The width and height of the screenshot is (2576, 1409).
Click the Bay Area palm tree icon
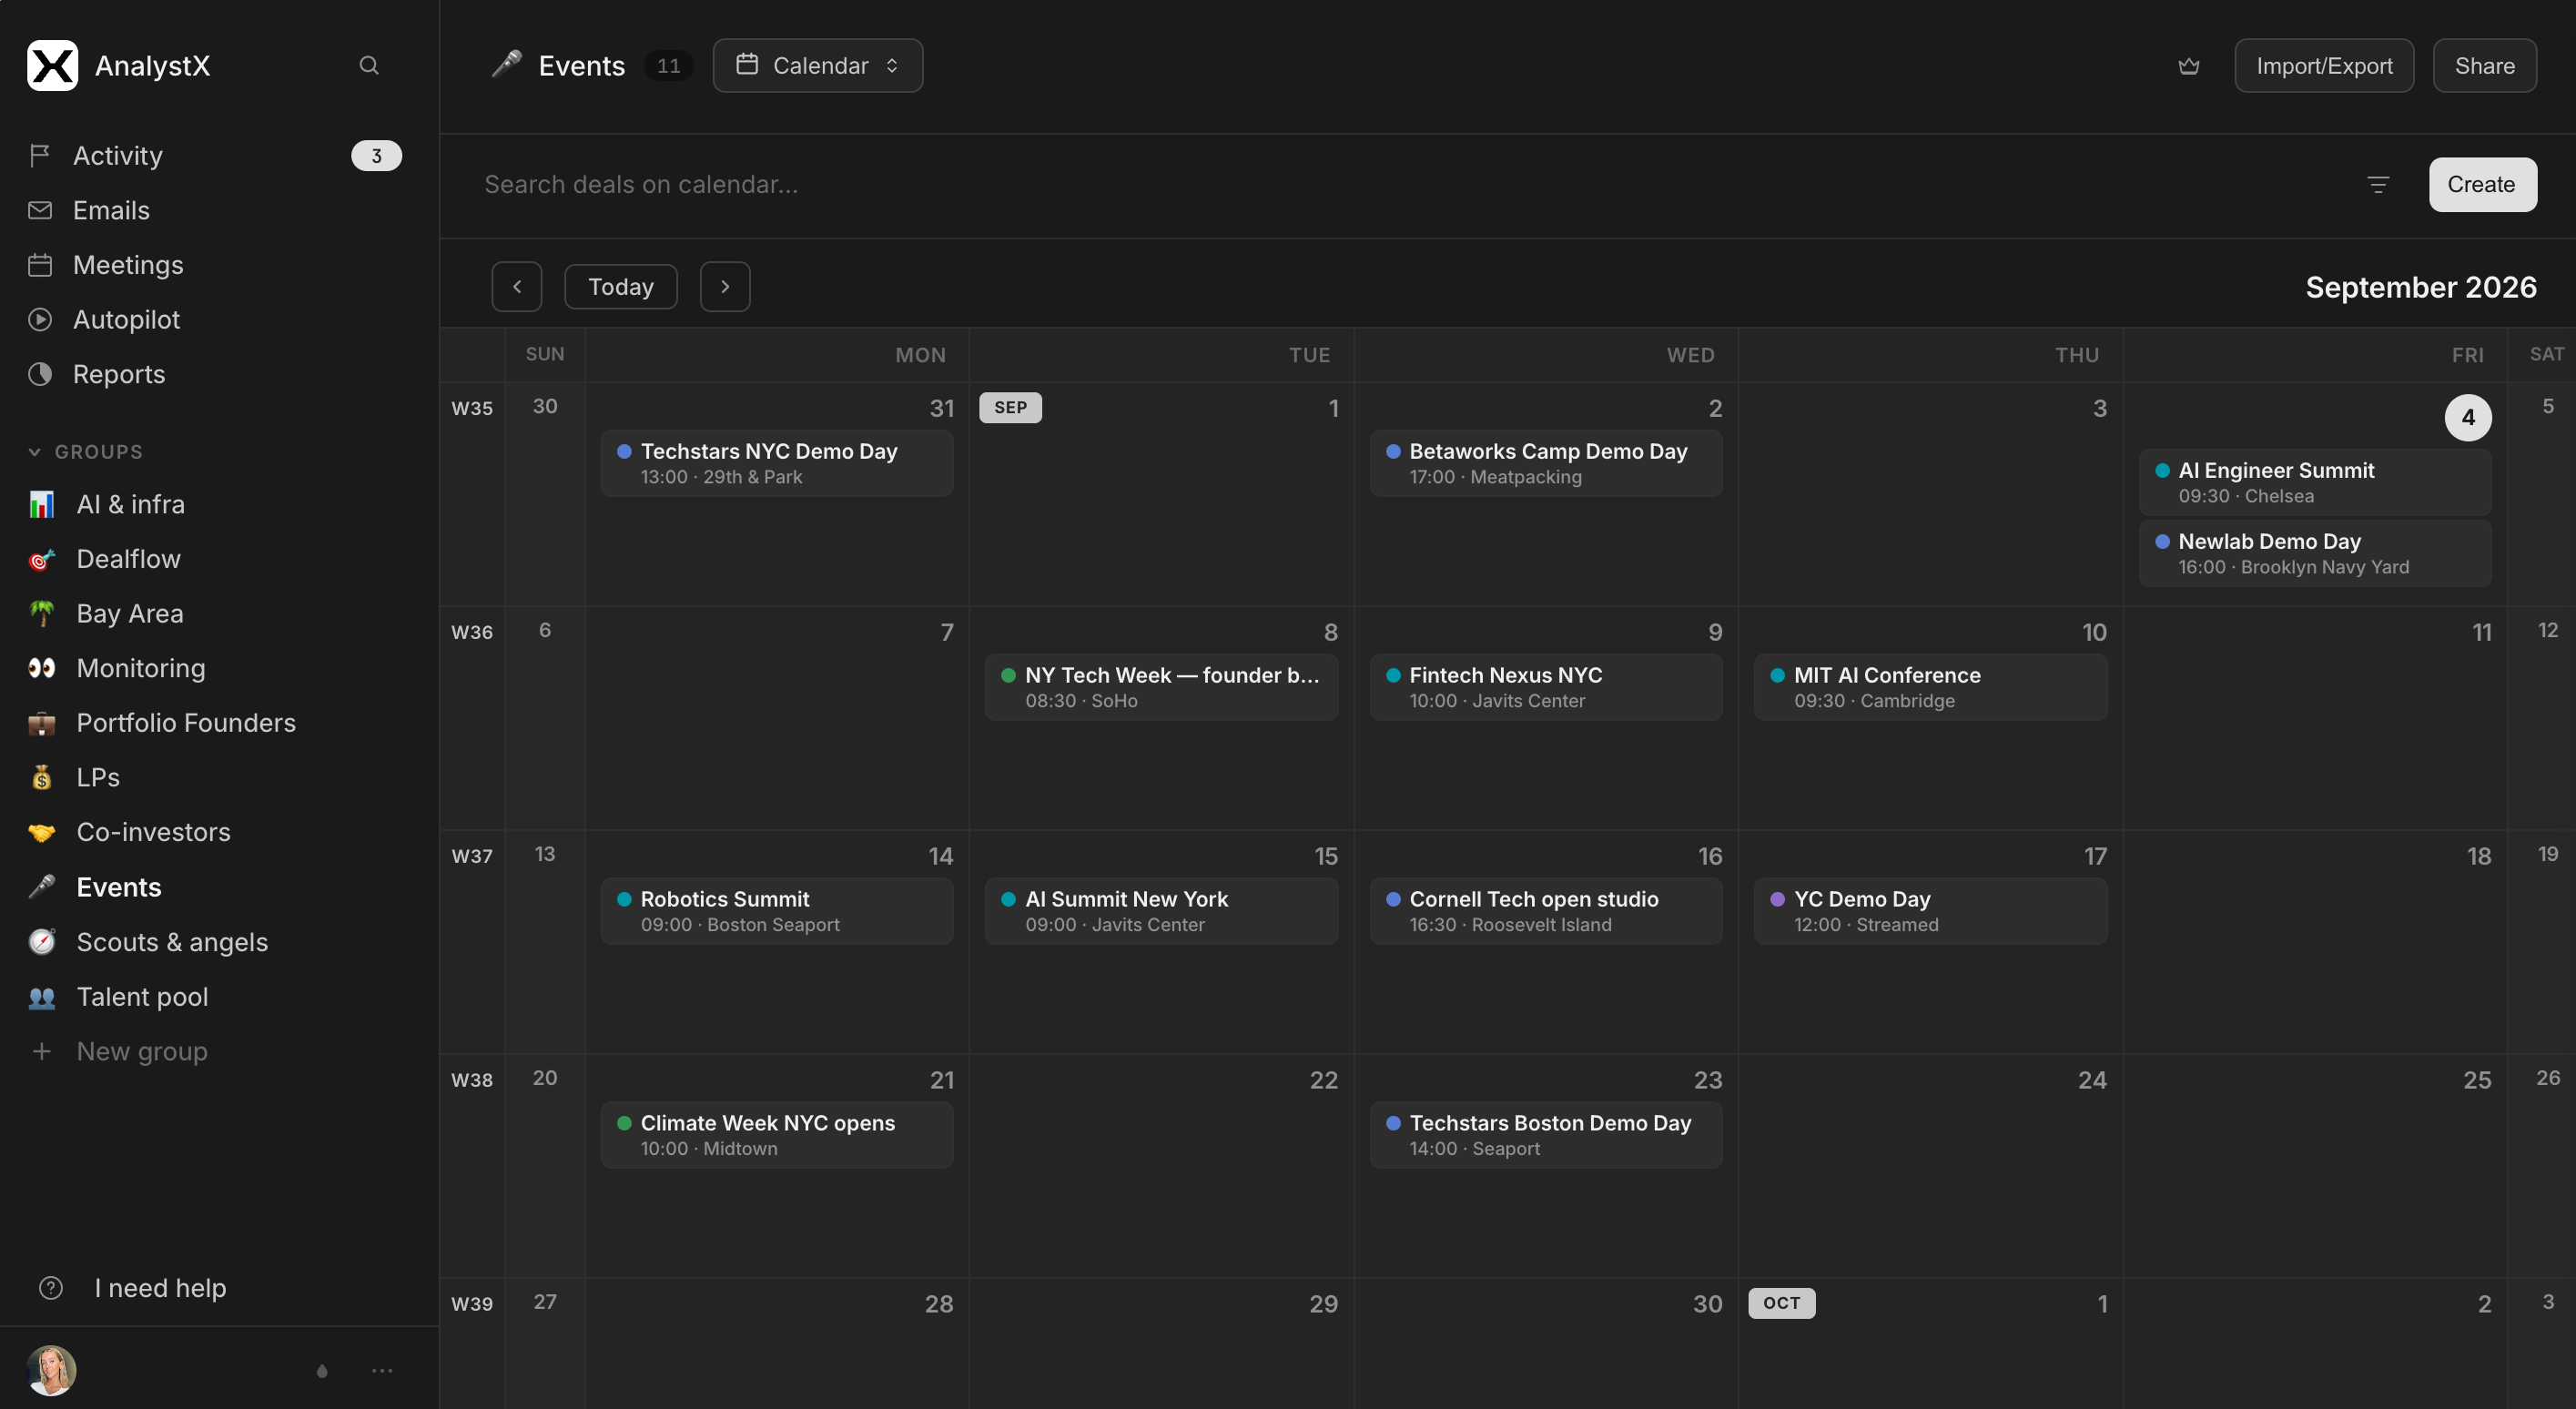click(x=41, y=613)
